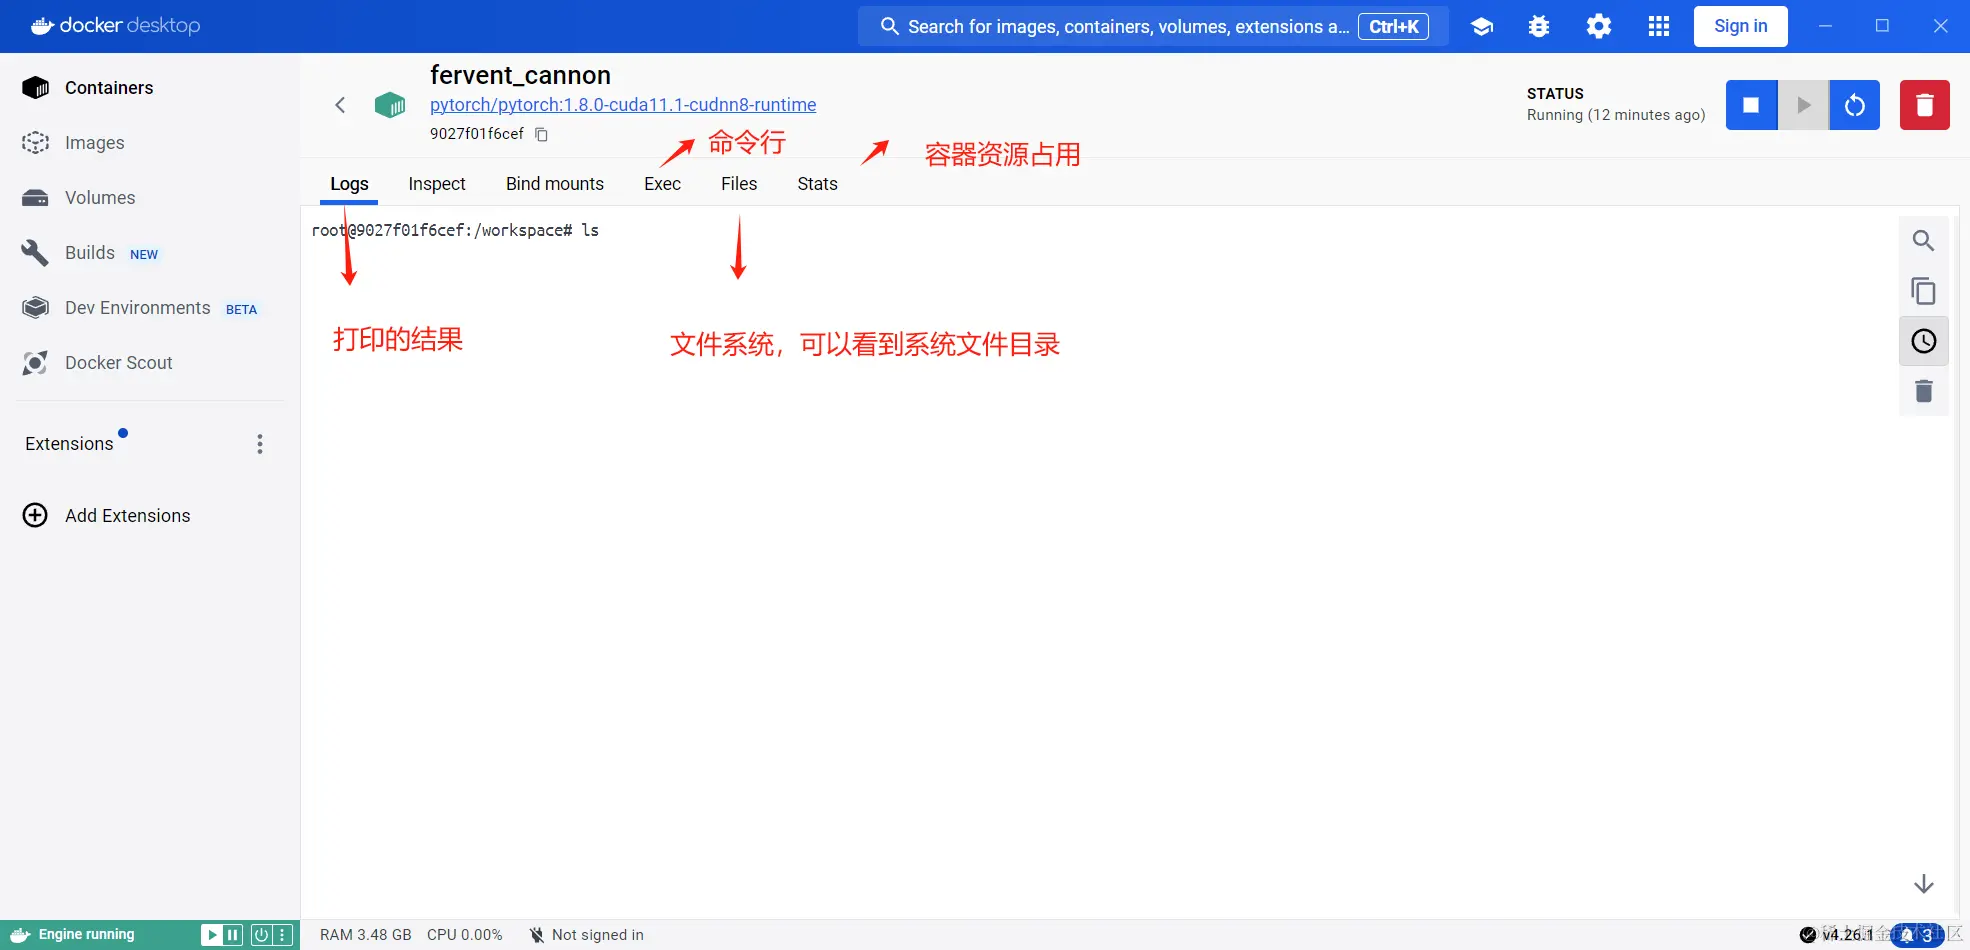Copy the container ID 9027f01f6cef
The image size is (1970, 950).
[x=541, y=134]
